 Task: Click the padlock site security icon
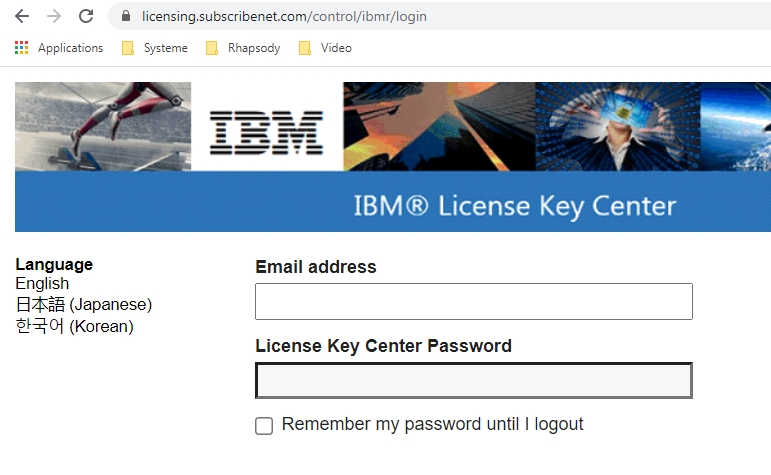pos(126,16)
